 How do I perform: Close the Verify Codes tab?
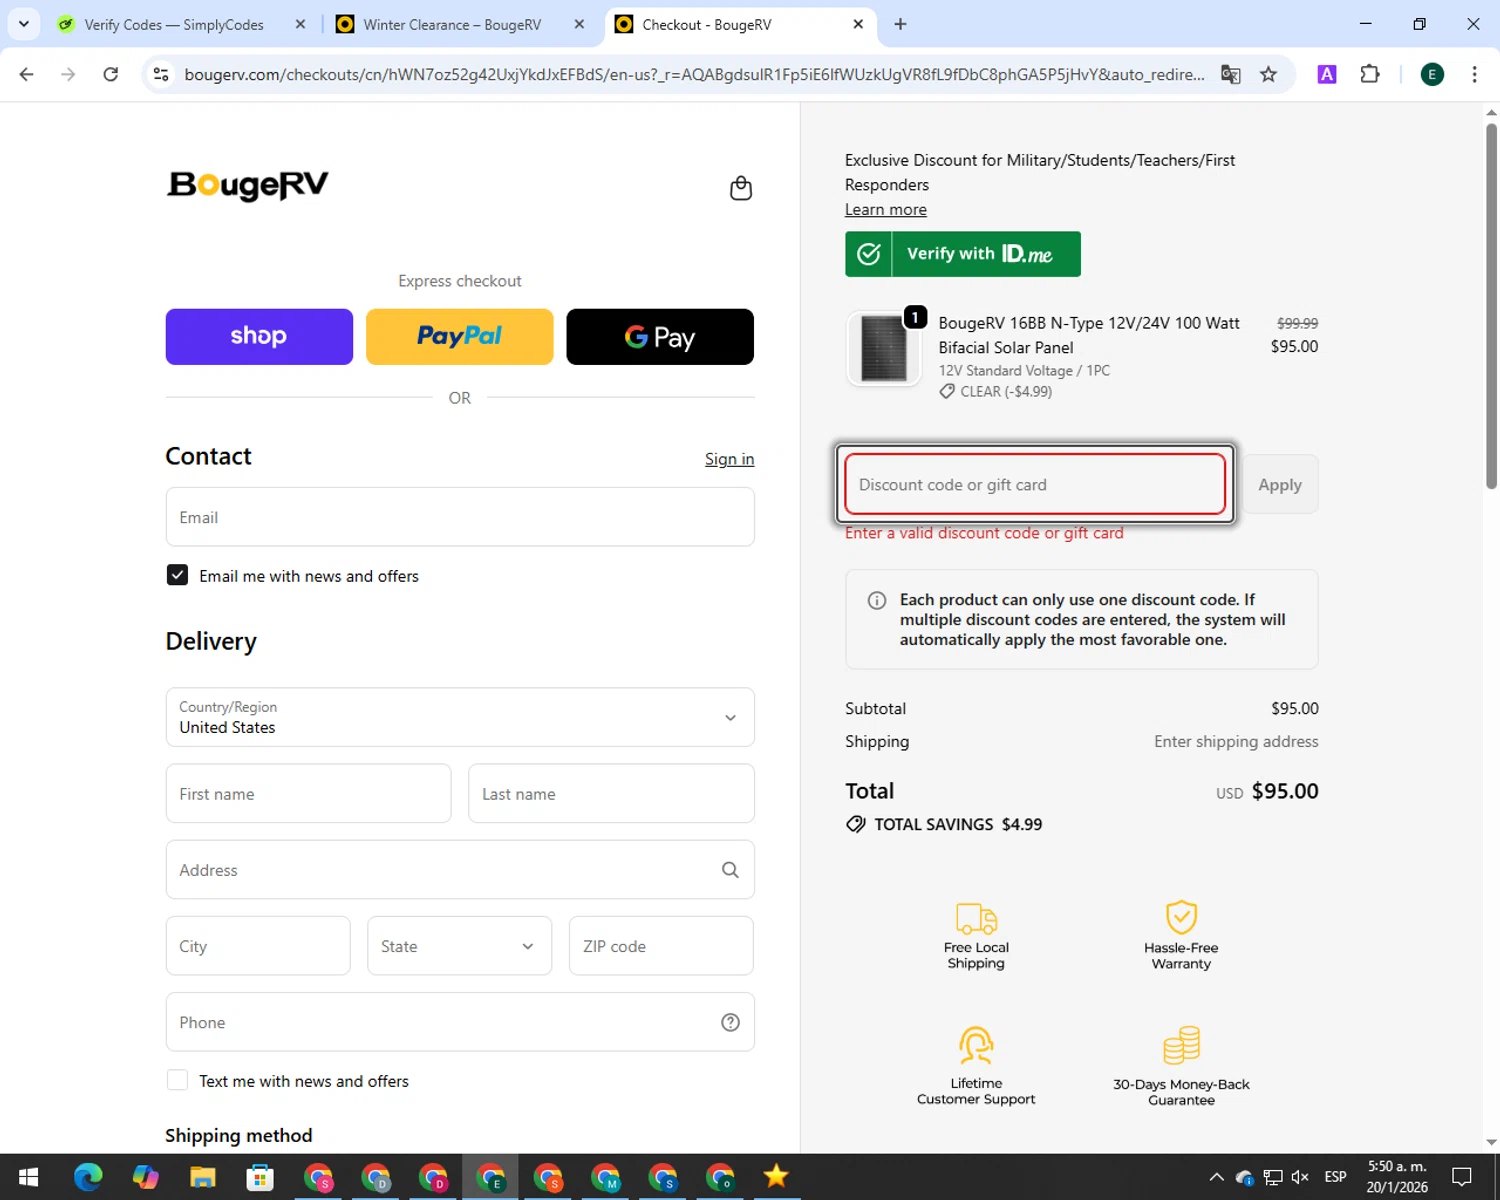click(x=300, y=24)
